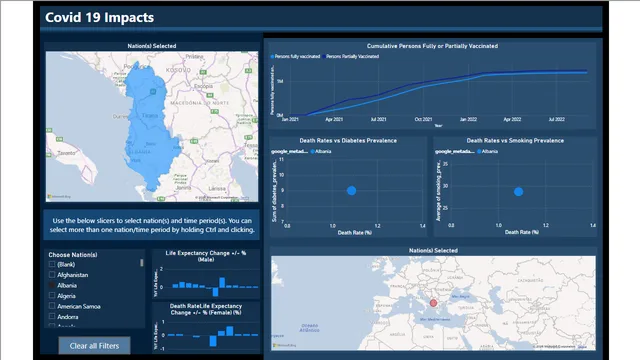This screenshot has width=640, height=360.
Task: Select Albania data point in Diabetes scatter
Action: (351, 191)
